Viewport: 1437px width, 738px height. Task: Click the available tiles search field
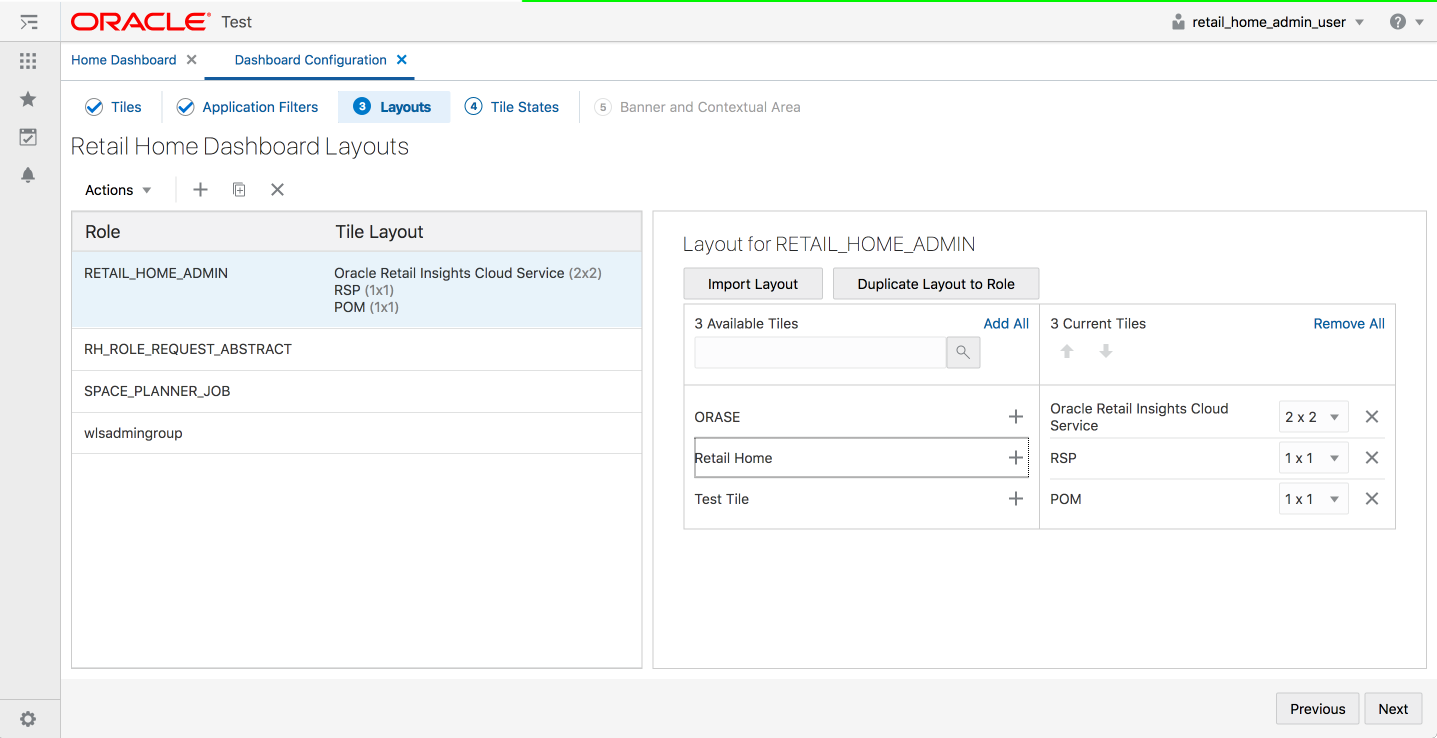coord(821,352)
